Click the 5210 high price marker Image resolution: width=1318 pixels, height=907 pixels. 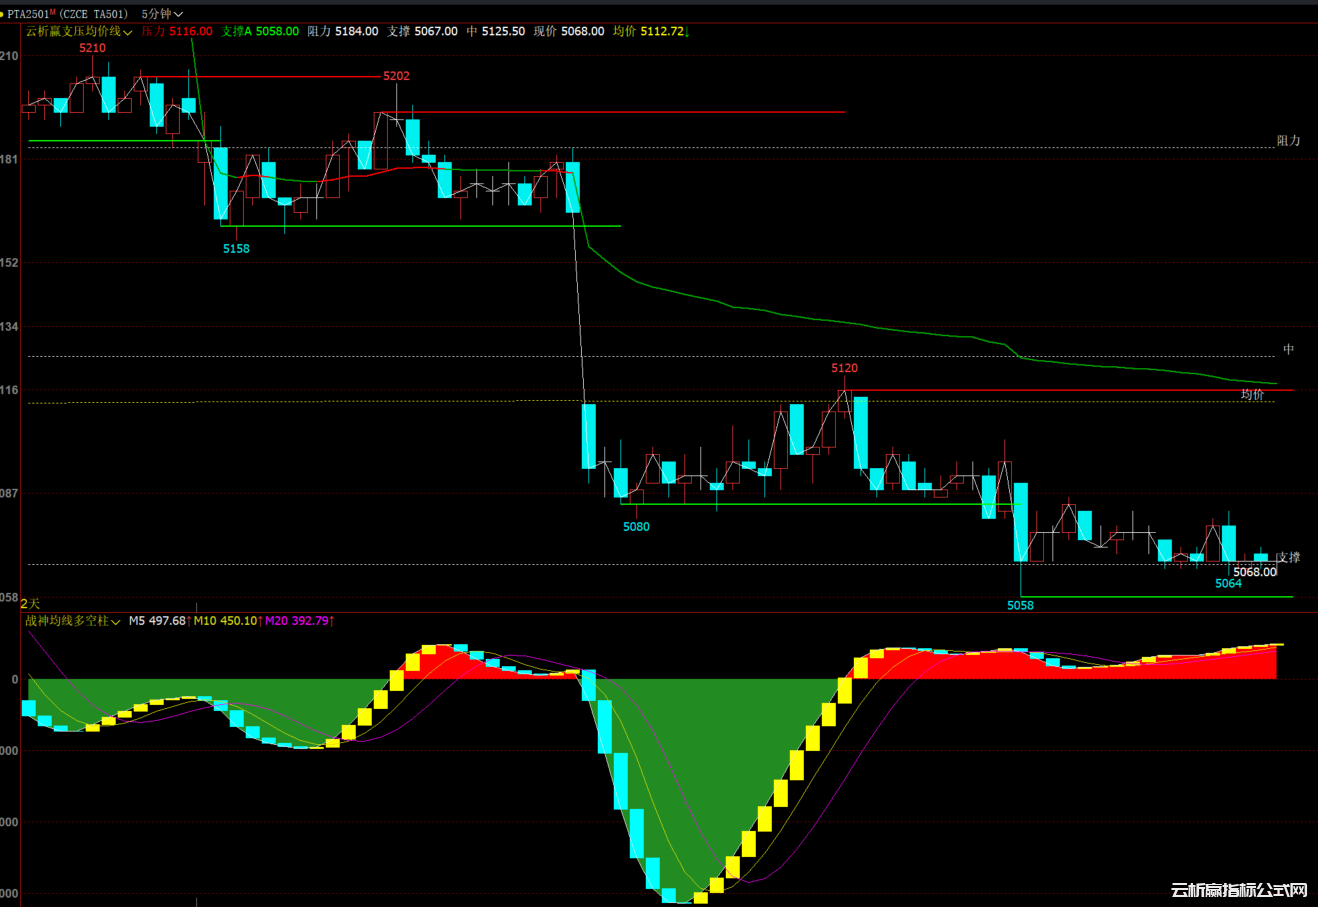[92, 48]
